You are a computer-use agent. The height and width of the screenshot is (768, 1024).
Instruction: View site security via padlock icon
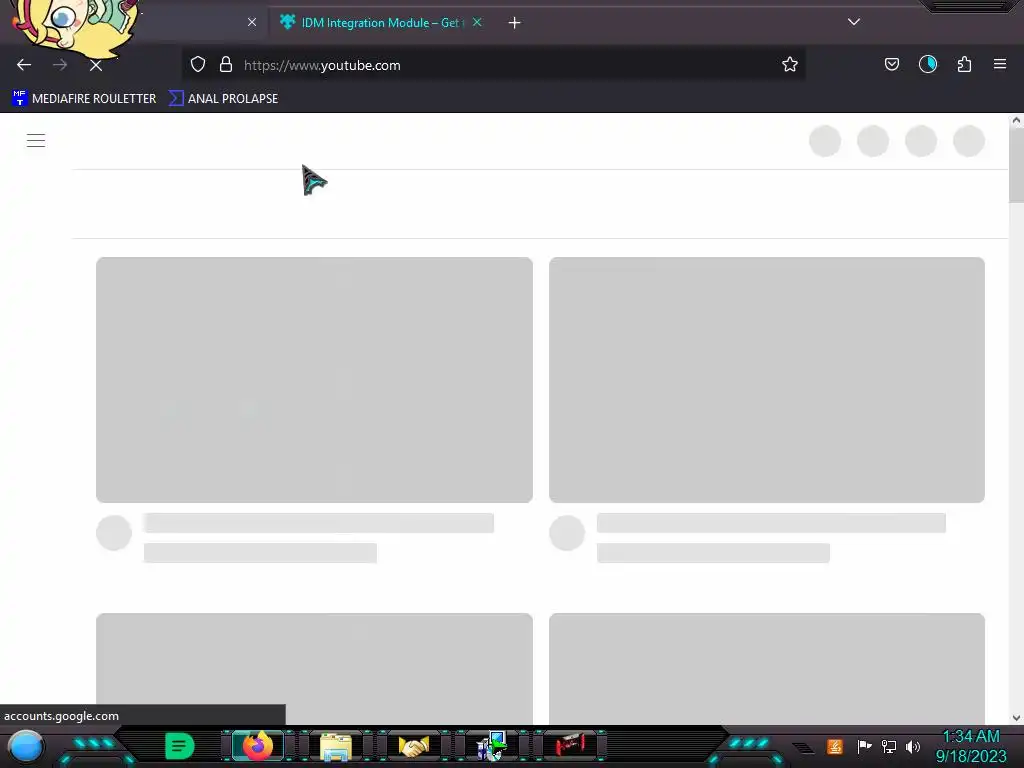tap(226, 65)
